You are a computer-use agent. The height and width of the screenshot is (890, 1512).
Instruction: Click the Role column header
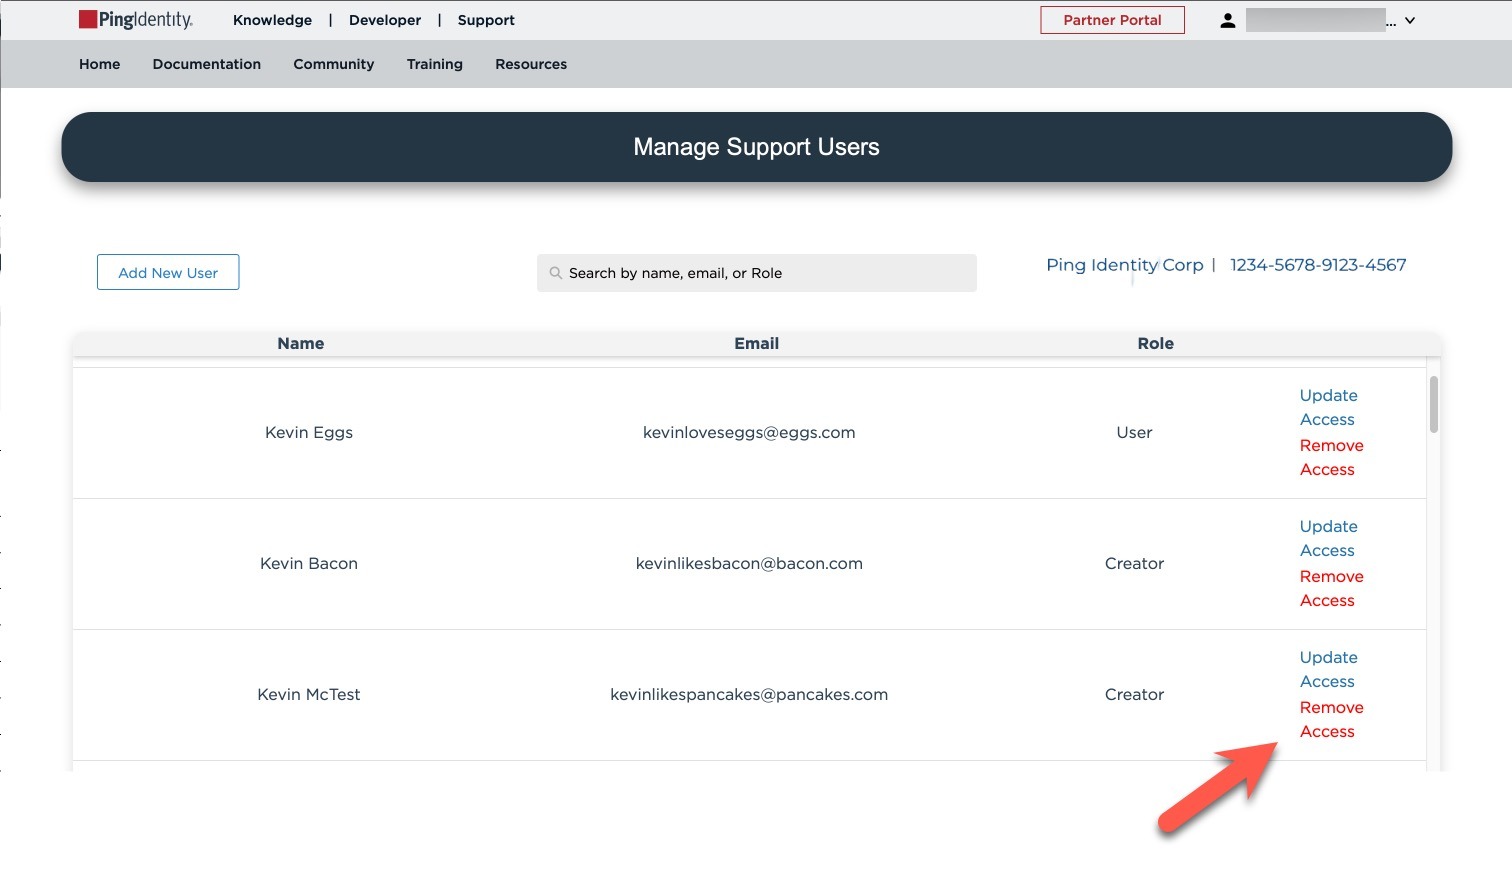pyautogui.click(x=1155, y=343)
